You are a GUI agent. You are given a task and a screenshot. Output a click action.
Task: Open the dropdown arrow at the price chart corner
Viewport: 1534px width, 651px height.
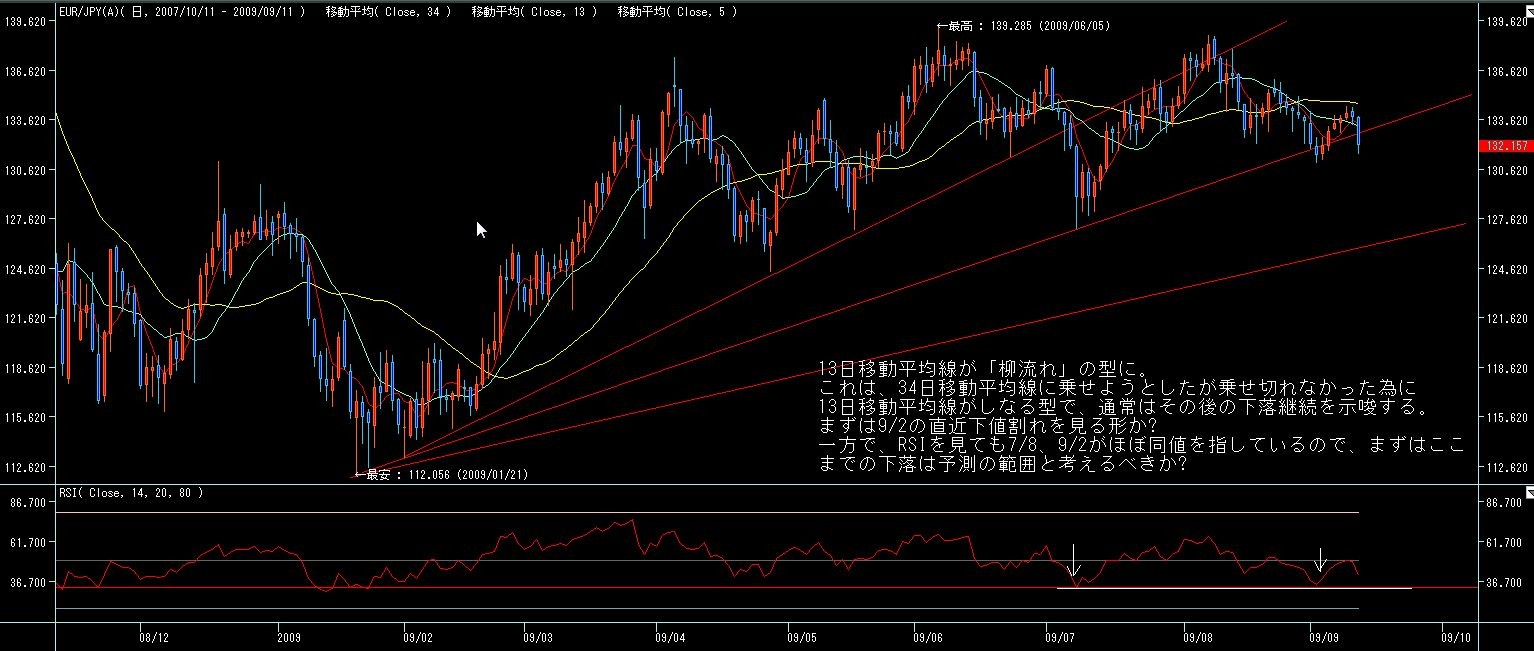1528,12
